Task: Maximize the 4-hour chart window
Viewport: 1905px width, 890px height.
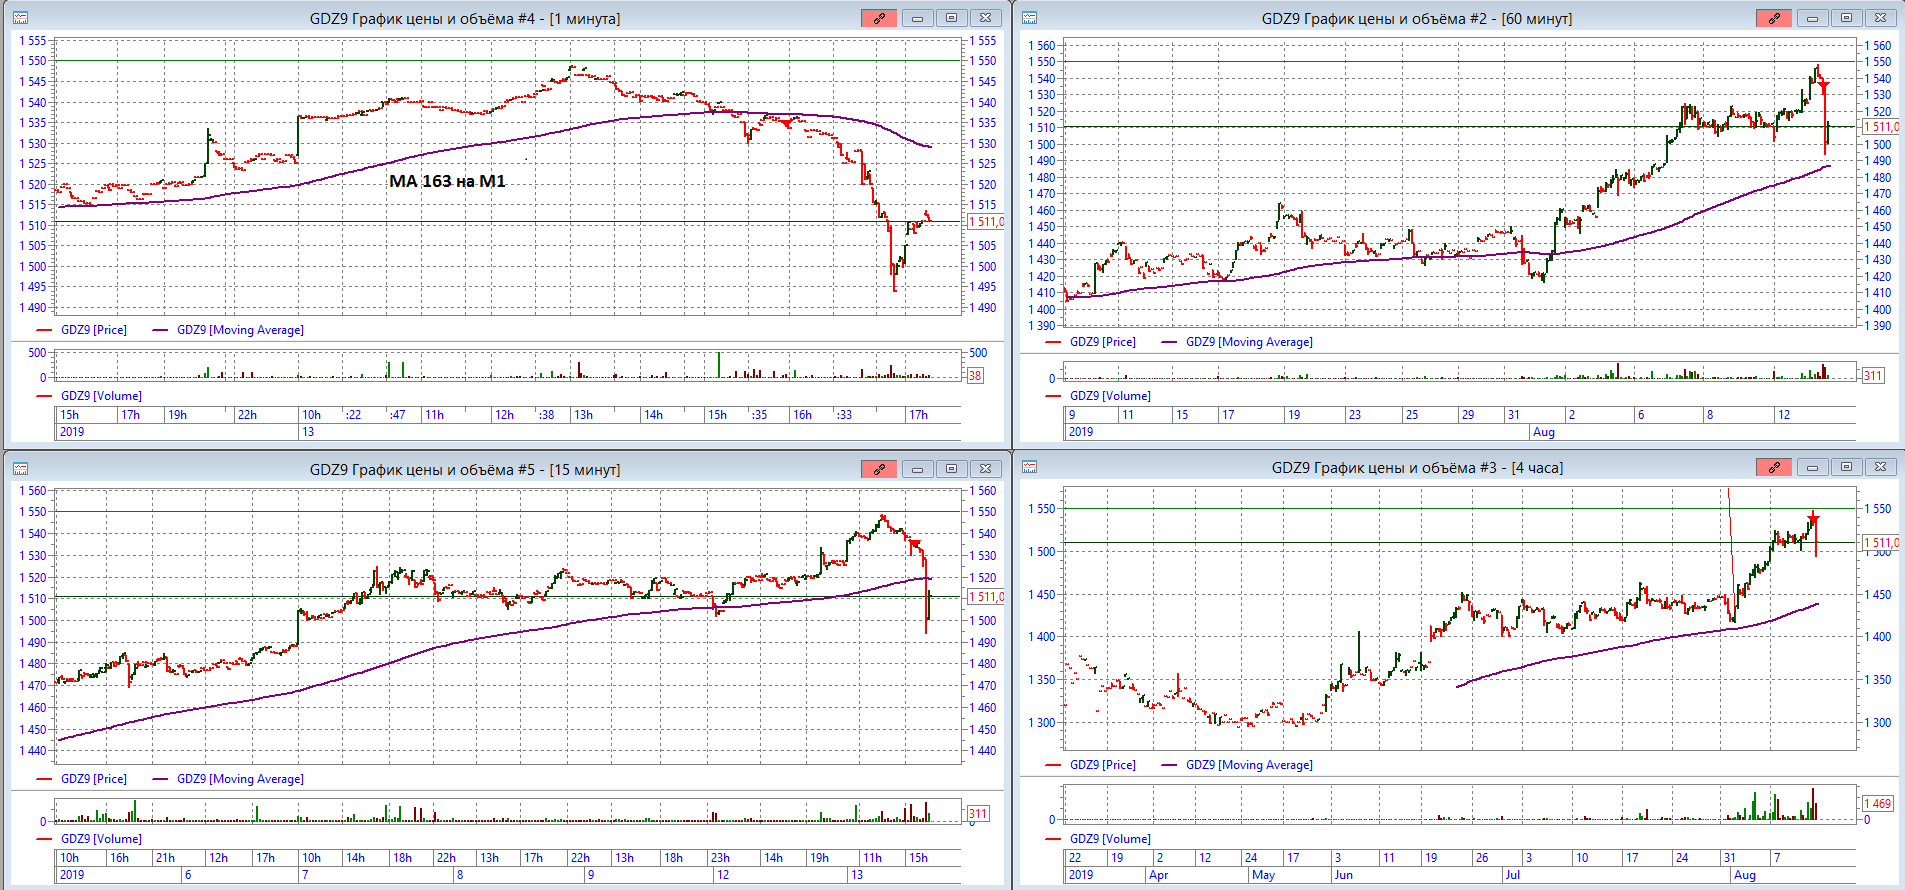Action: pyautogui.click(x=1846, y=467)
